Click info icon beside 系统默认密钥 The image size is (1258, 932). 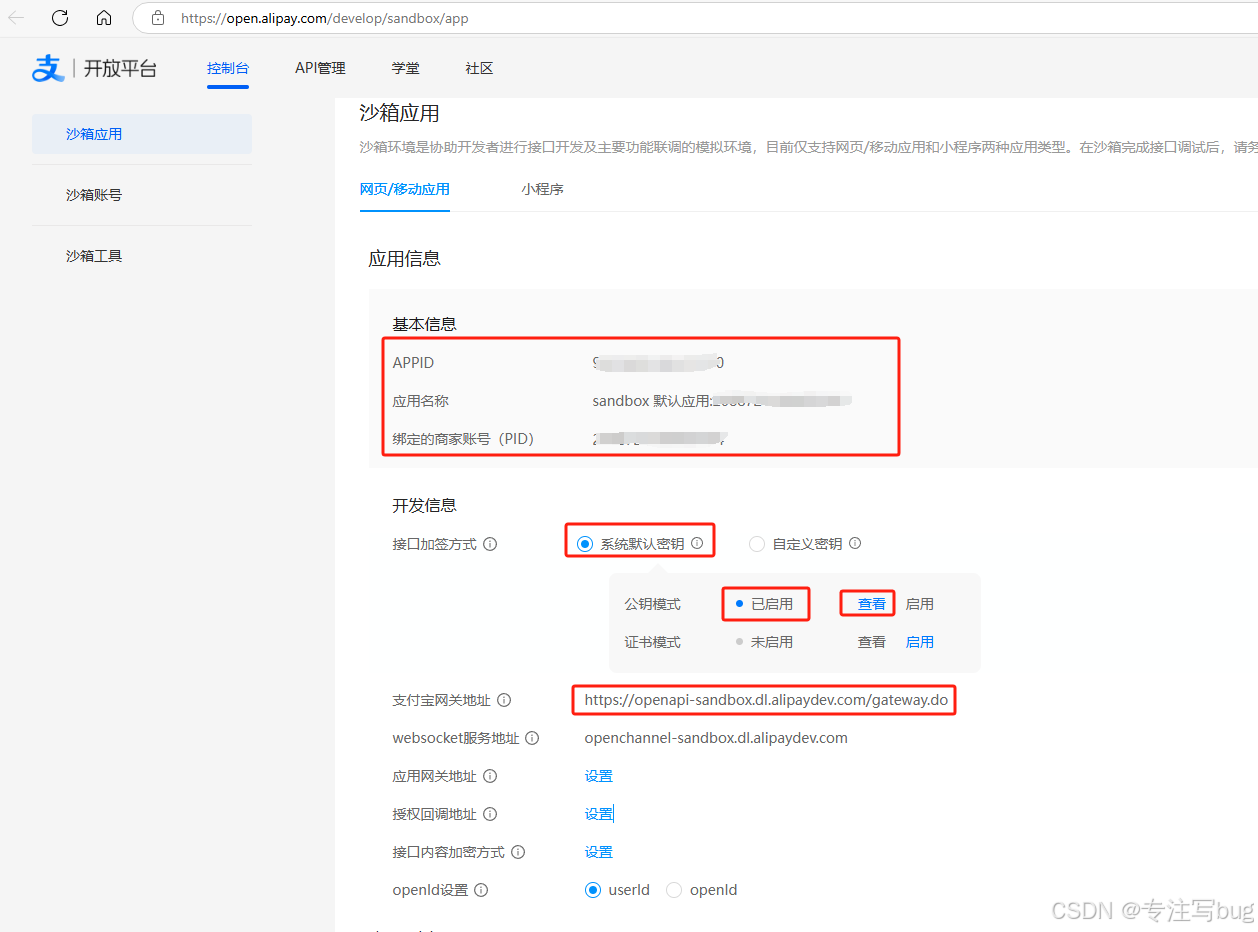click(x=697, y=543)
